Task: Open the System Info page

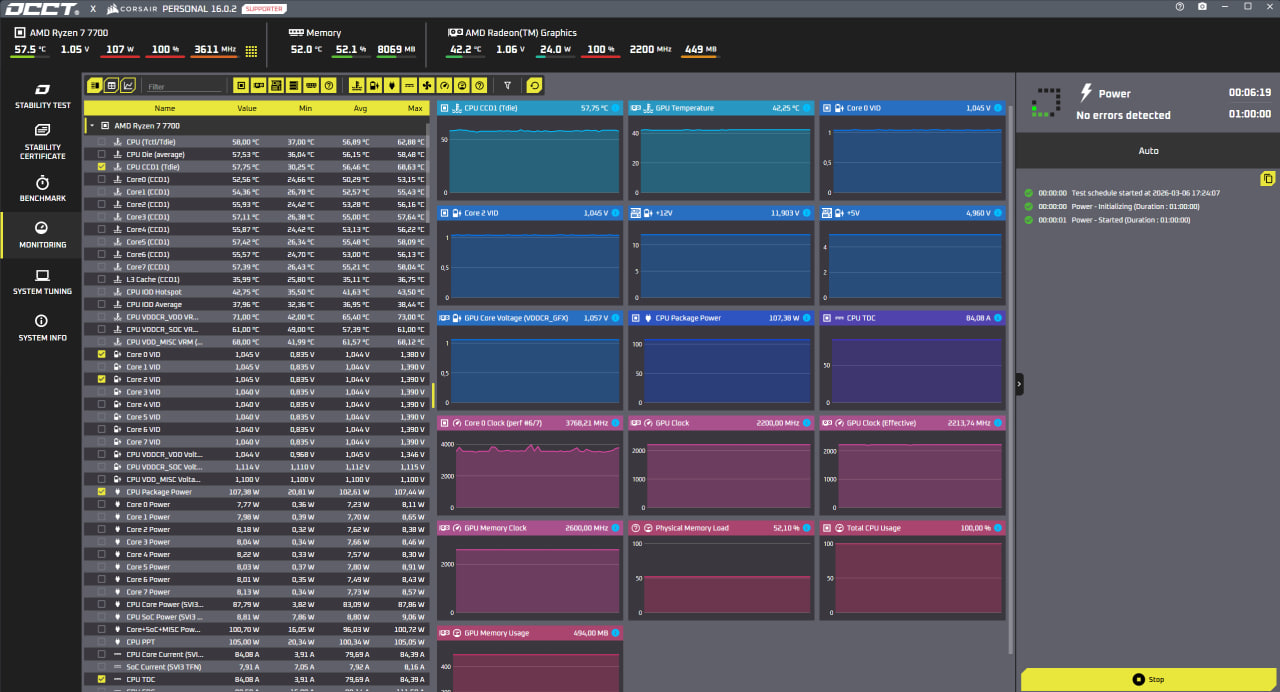Action: pyautogui.click(x=42, y=328)
